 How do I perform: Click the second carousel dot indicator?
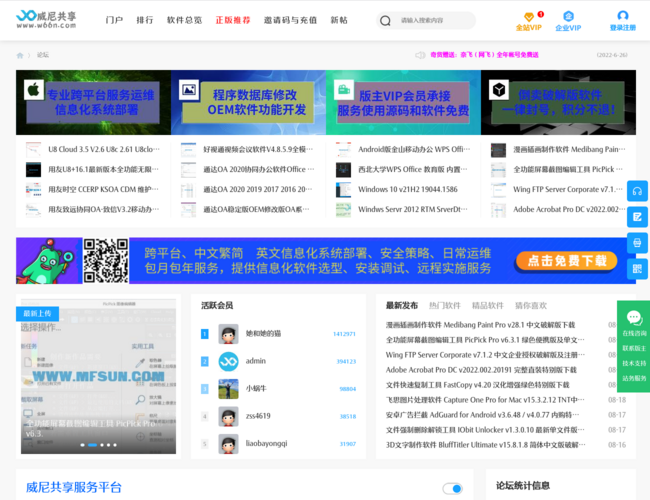click(x=92, y=445)
